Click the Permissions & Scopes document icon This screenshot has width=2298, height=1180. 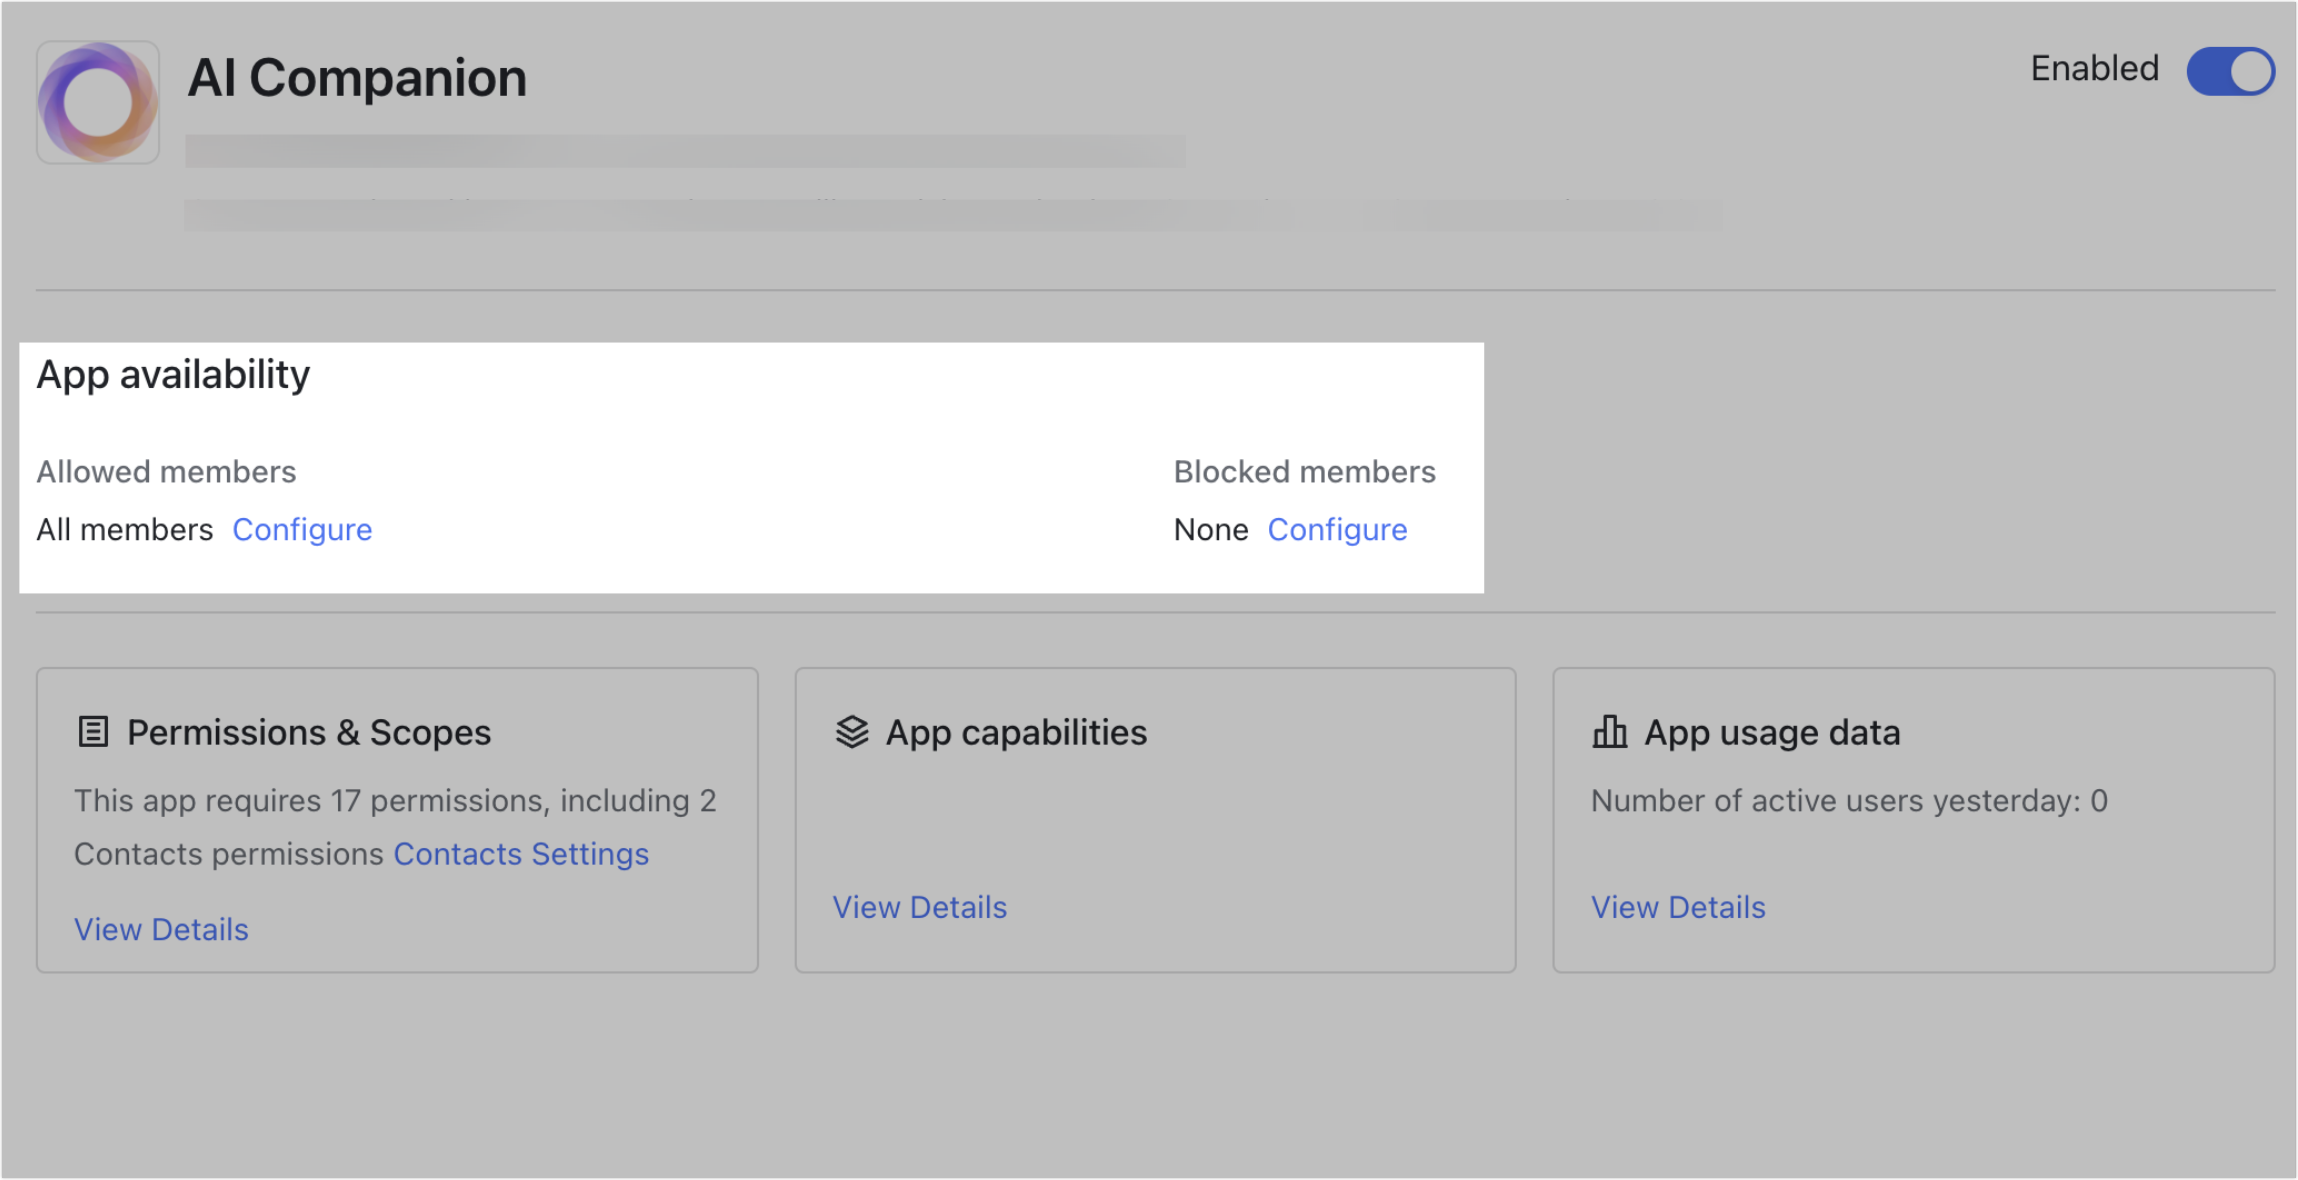(x=93, y=732)
